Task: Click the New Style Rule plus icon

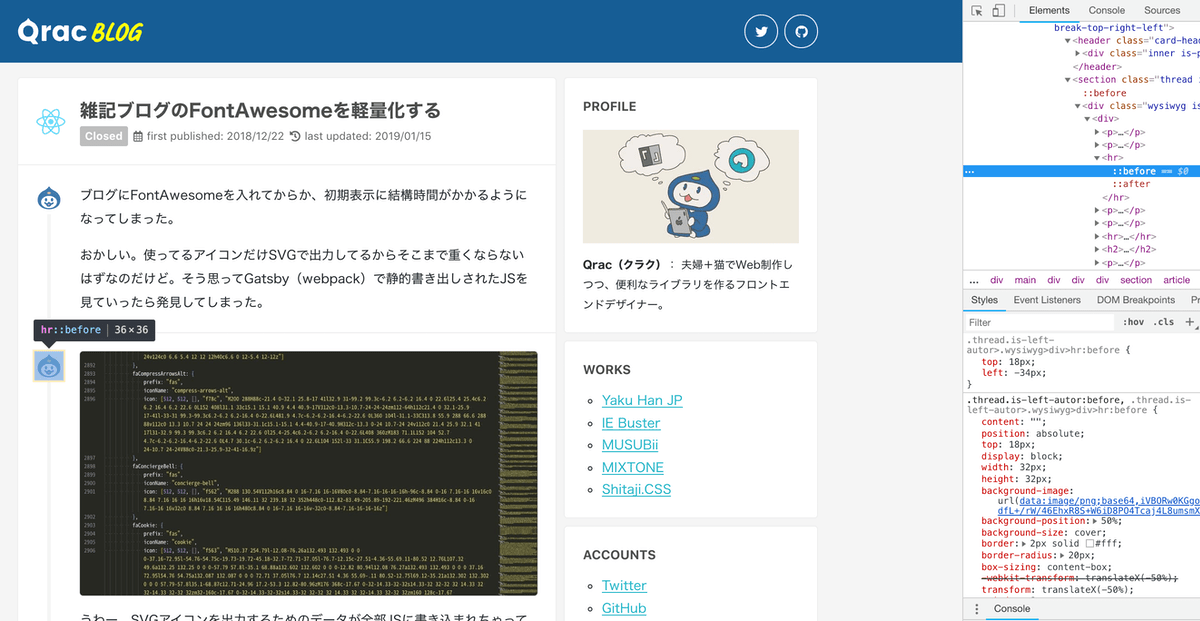Action: click(1190, 321)
